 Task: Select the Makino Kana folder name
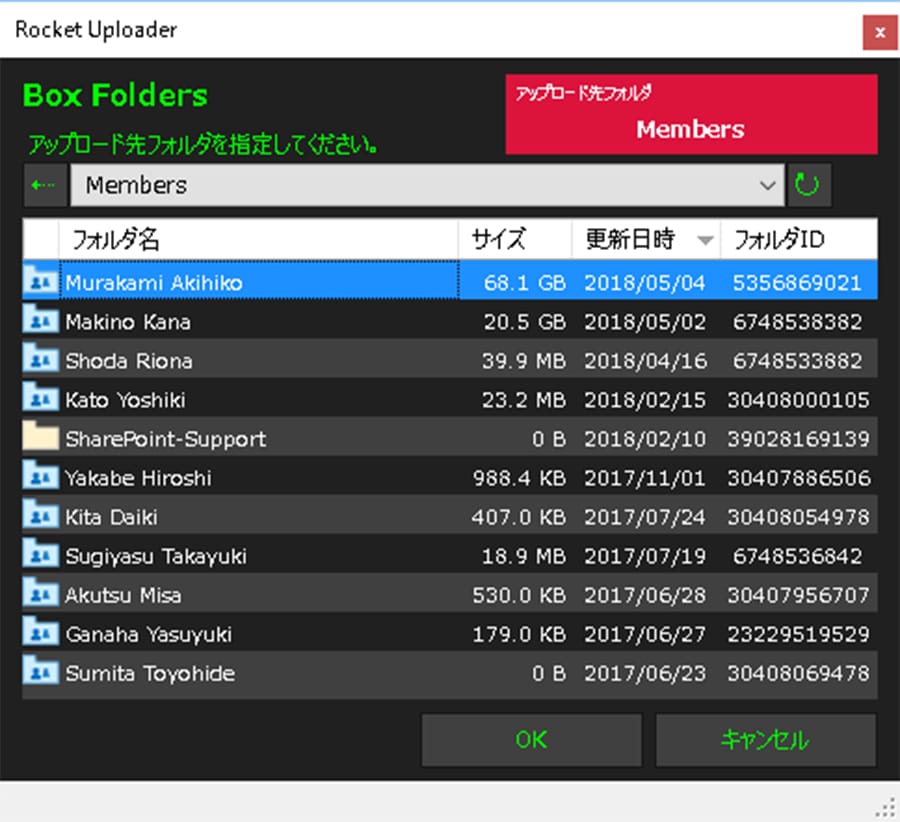tap(128, 321)
